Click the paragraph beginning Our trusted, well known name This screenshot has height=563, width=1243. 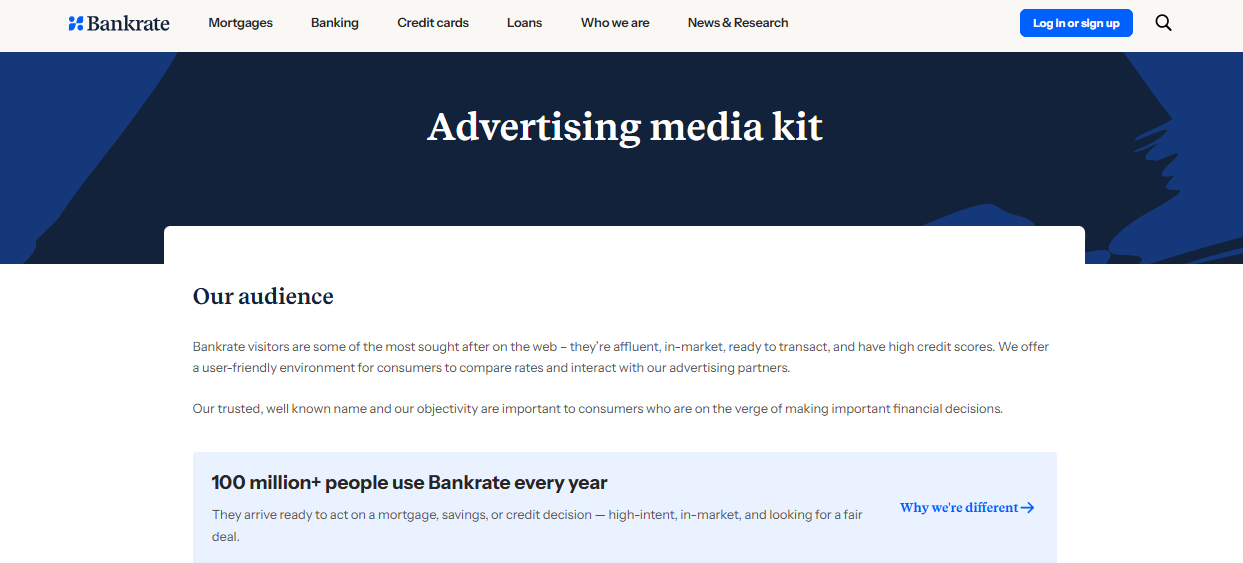597,409
